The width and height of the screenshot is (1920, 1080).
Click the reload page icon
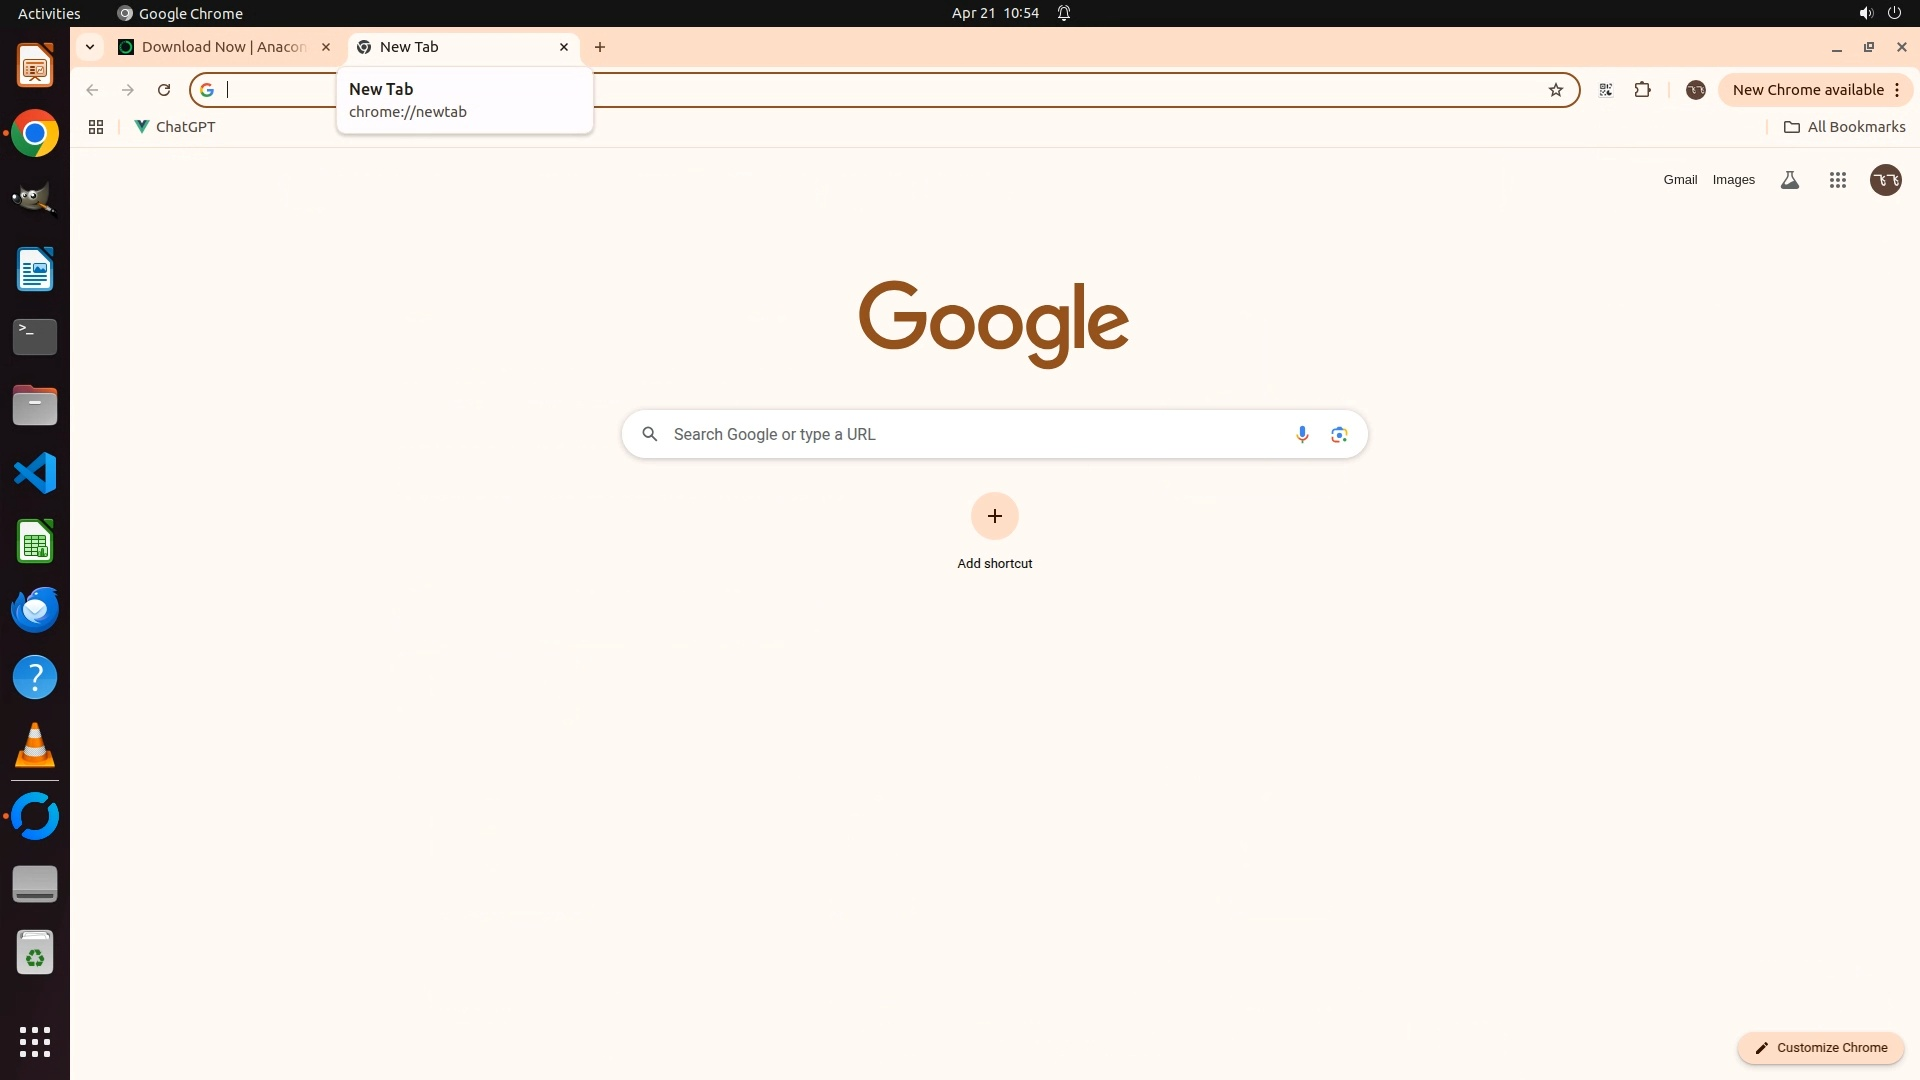click(x=164, y=90)
